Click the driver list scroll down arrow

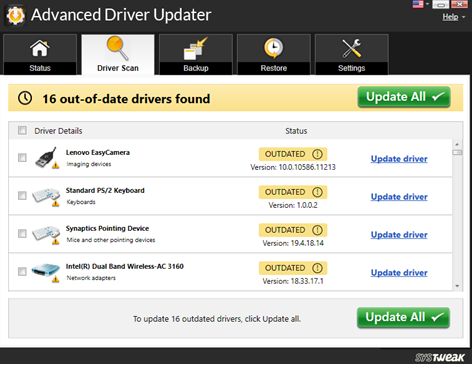point(457,286)
